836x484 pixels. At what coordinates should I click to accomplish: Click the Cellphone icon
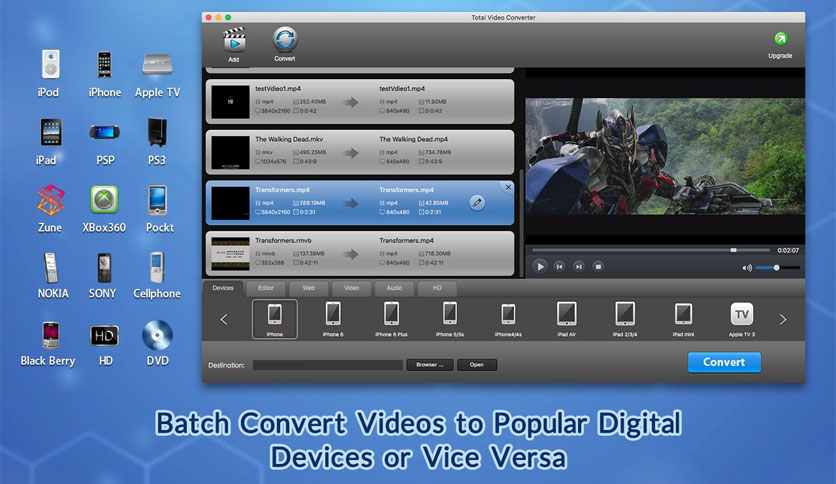157,267
